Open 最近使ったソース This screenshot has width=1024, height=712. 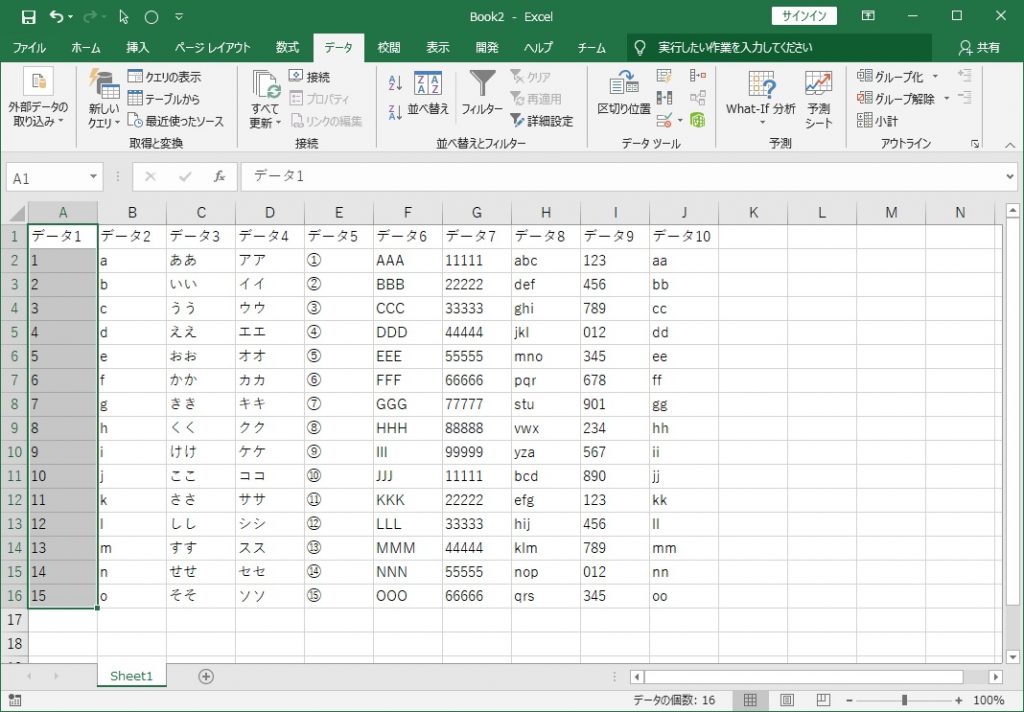click(x=175, y=121)
